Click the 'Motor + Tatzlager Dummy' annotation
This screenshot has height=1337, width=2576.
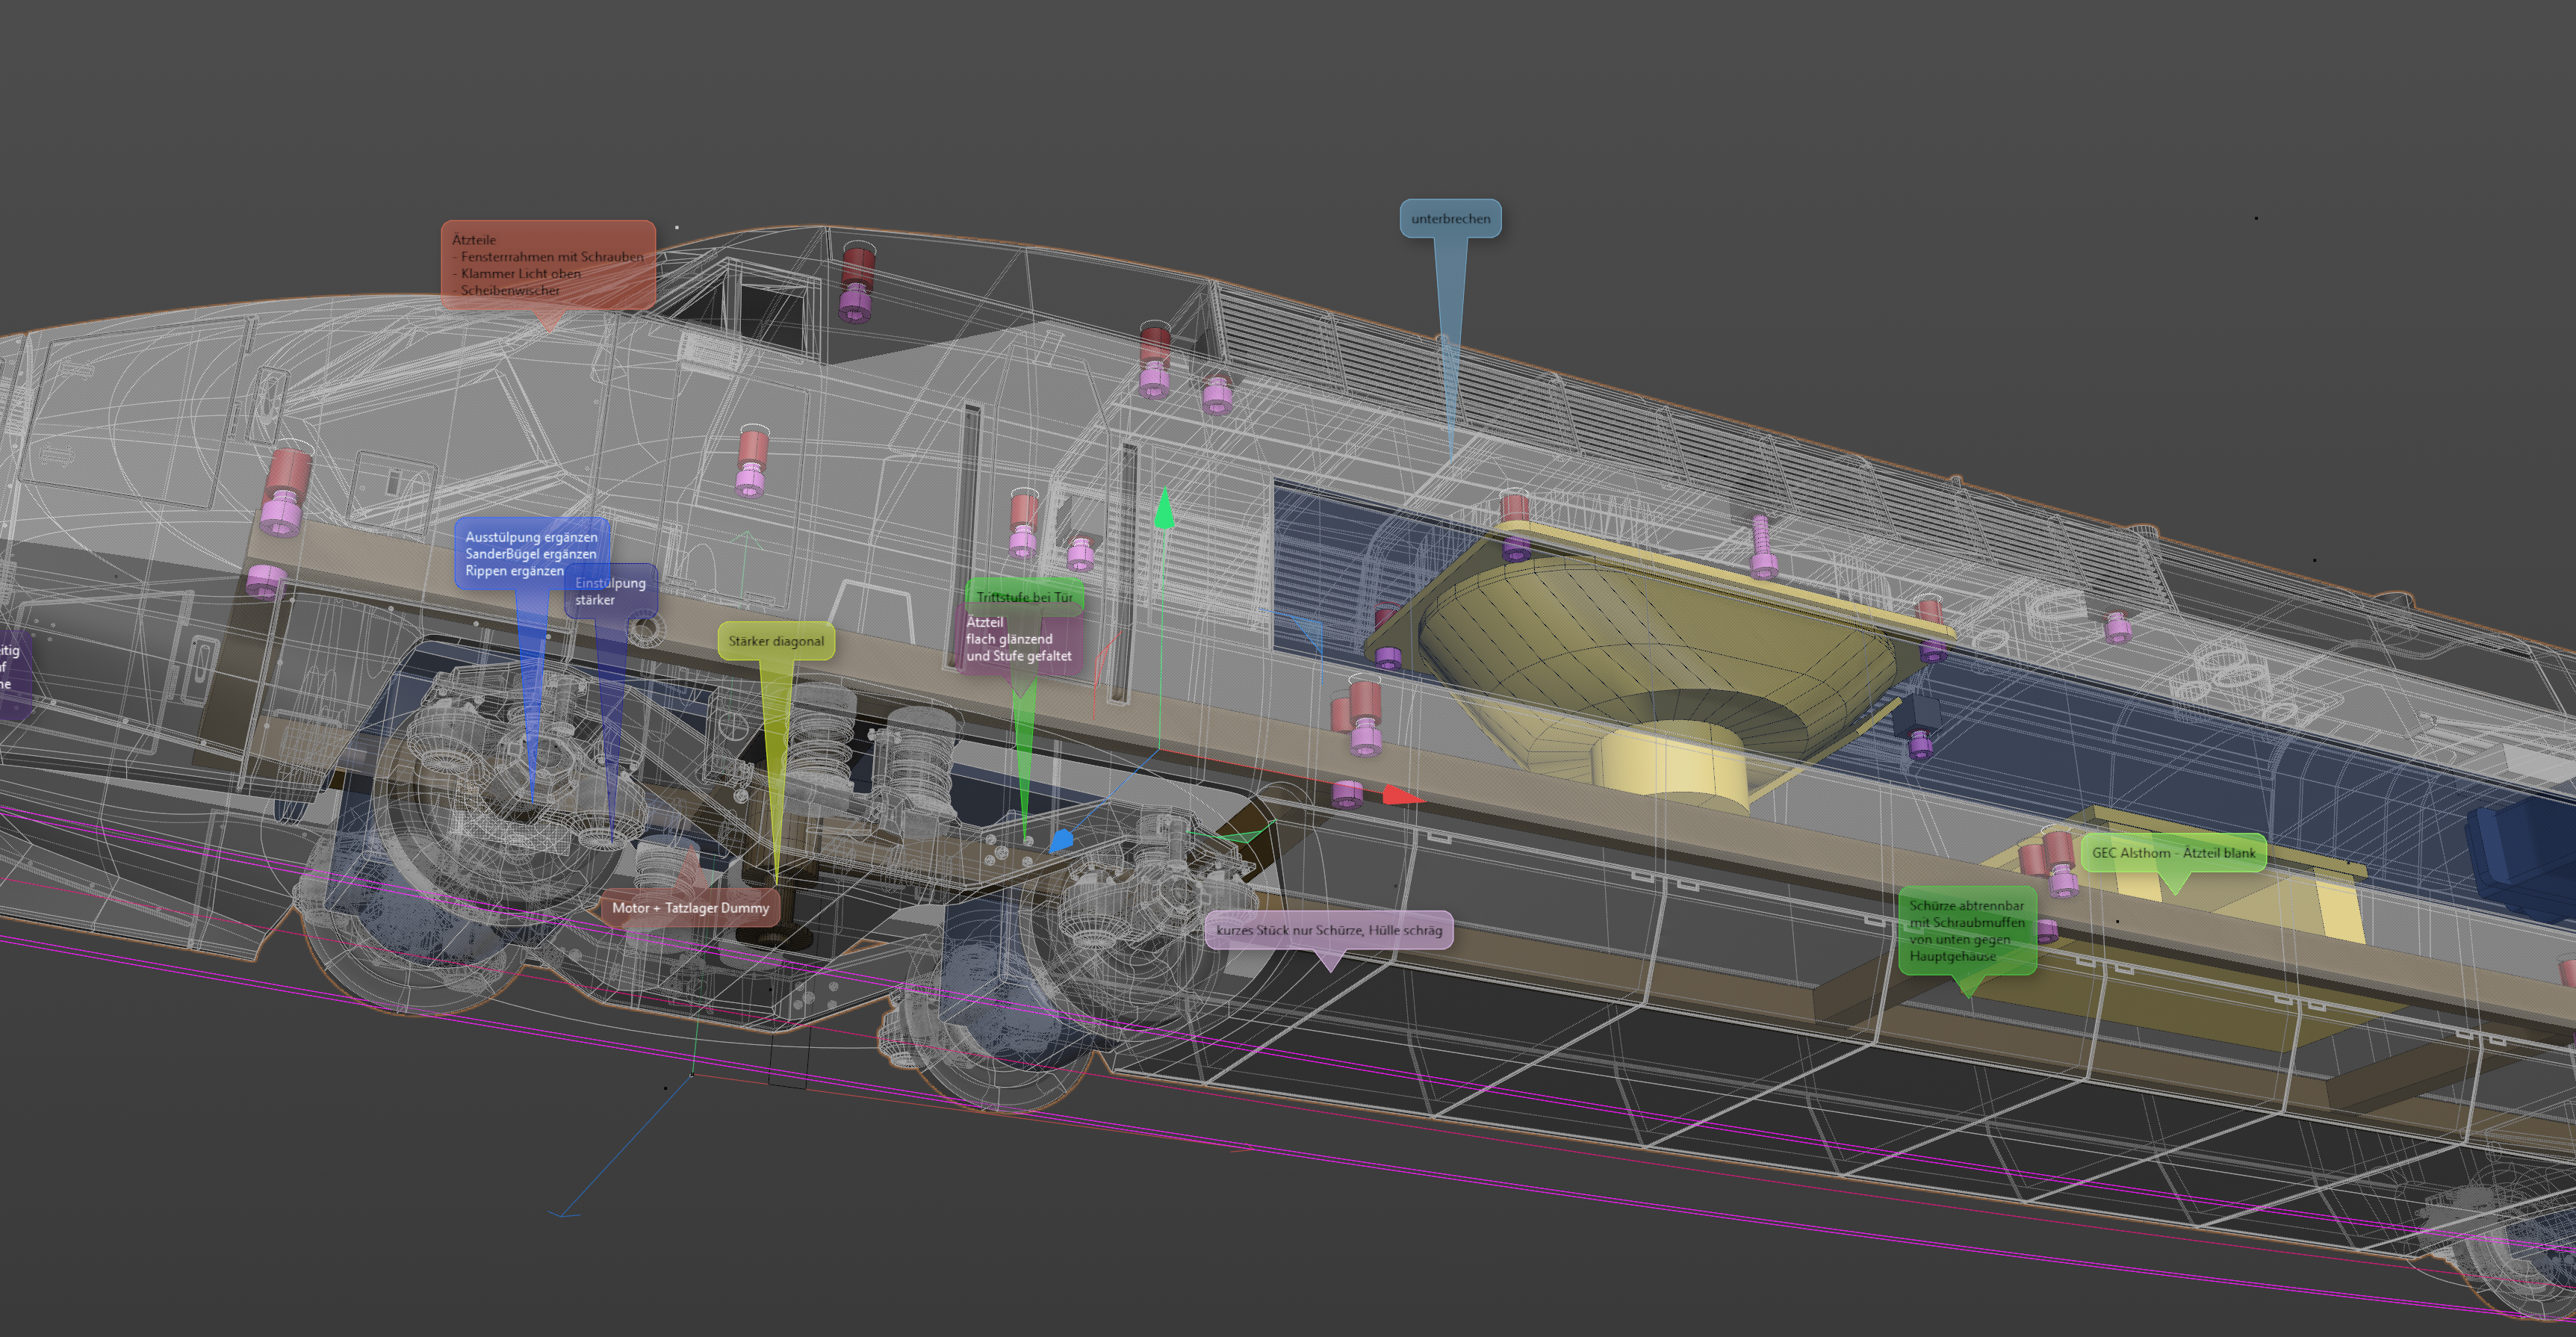click(x=690, y=908)
